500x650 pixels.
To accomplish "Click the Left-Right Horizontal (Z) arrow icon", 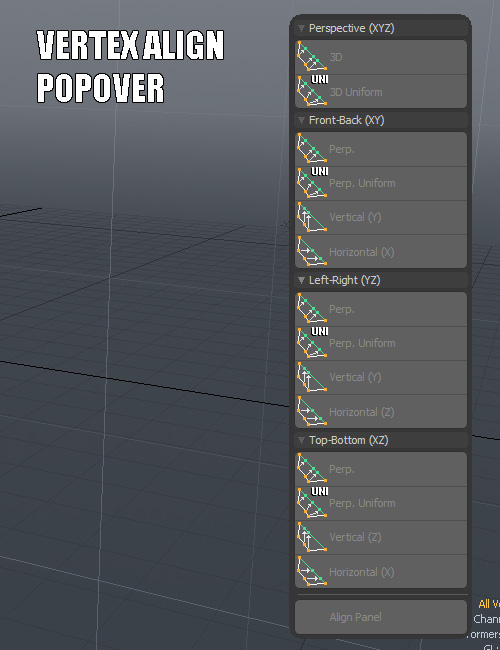I will pyautogui.click(x=312, y=411).
